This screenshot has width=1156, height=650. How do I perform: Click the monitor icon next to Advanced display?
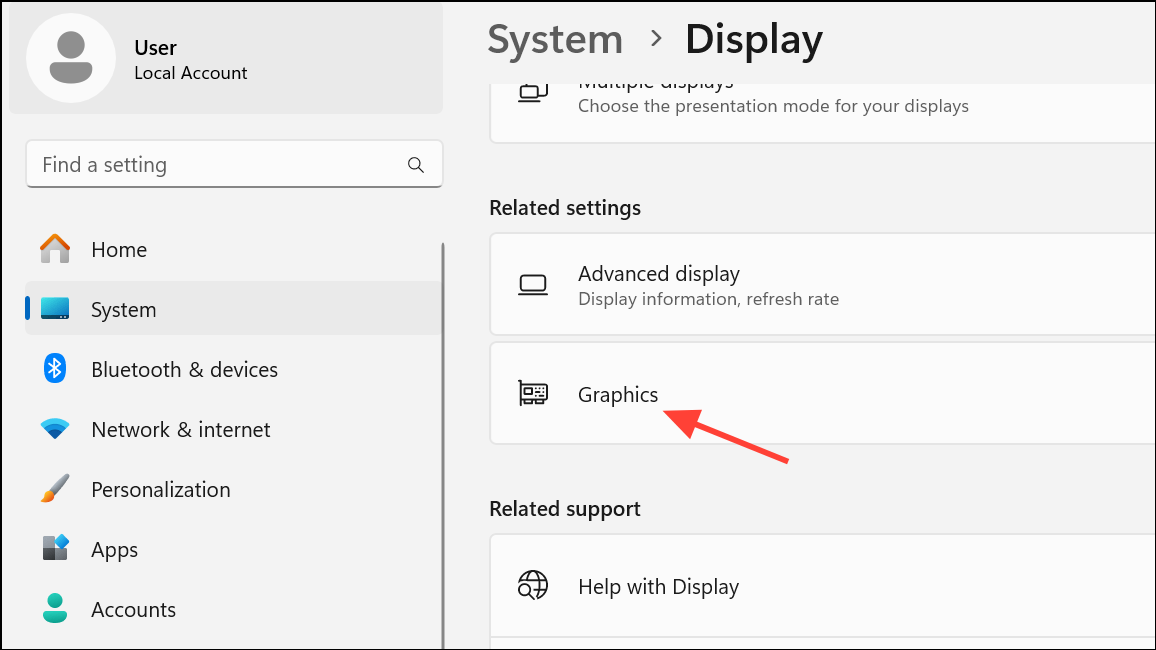pos(534,284)
